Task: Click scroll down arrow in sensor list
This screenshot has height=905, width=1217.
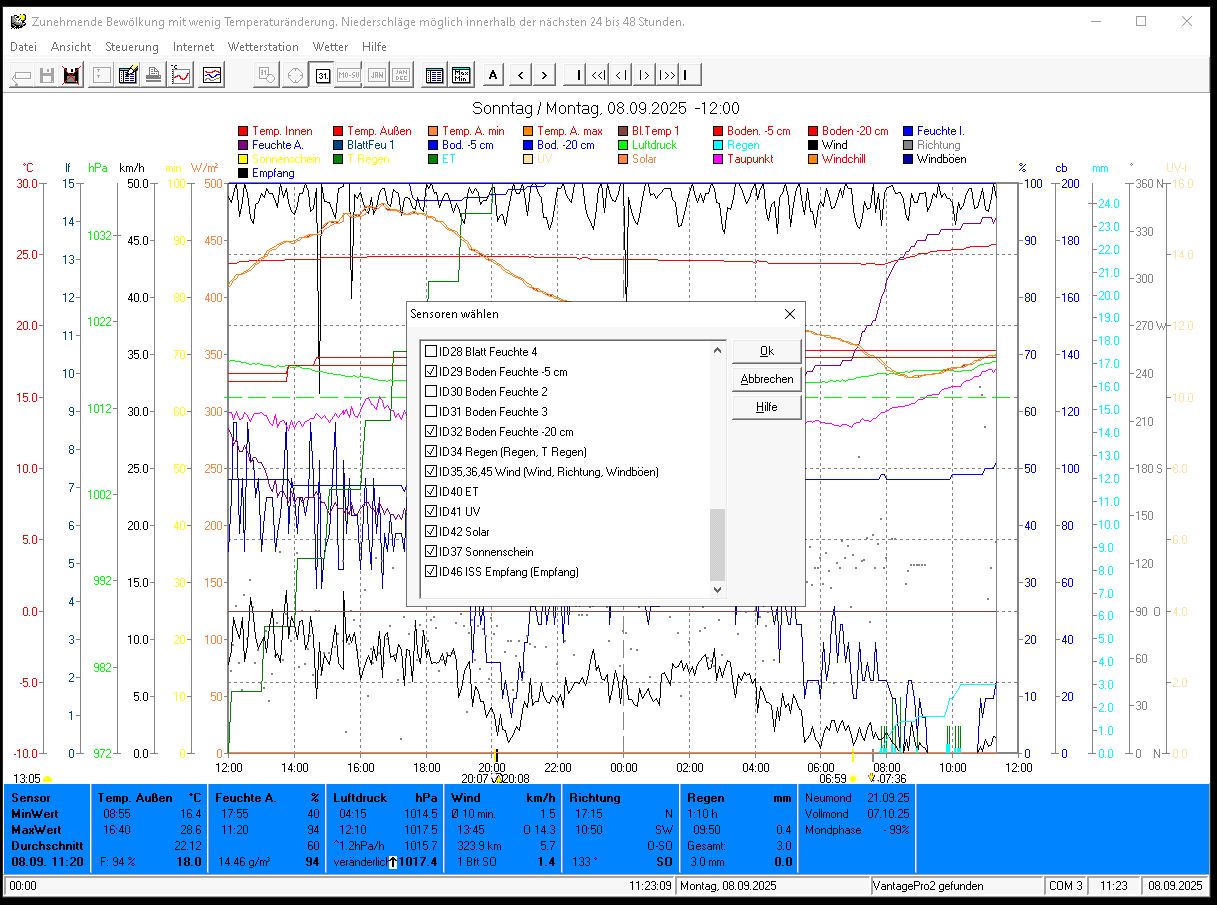Action: tap(717, 590)
